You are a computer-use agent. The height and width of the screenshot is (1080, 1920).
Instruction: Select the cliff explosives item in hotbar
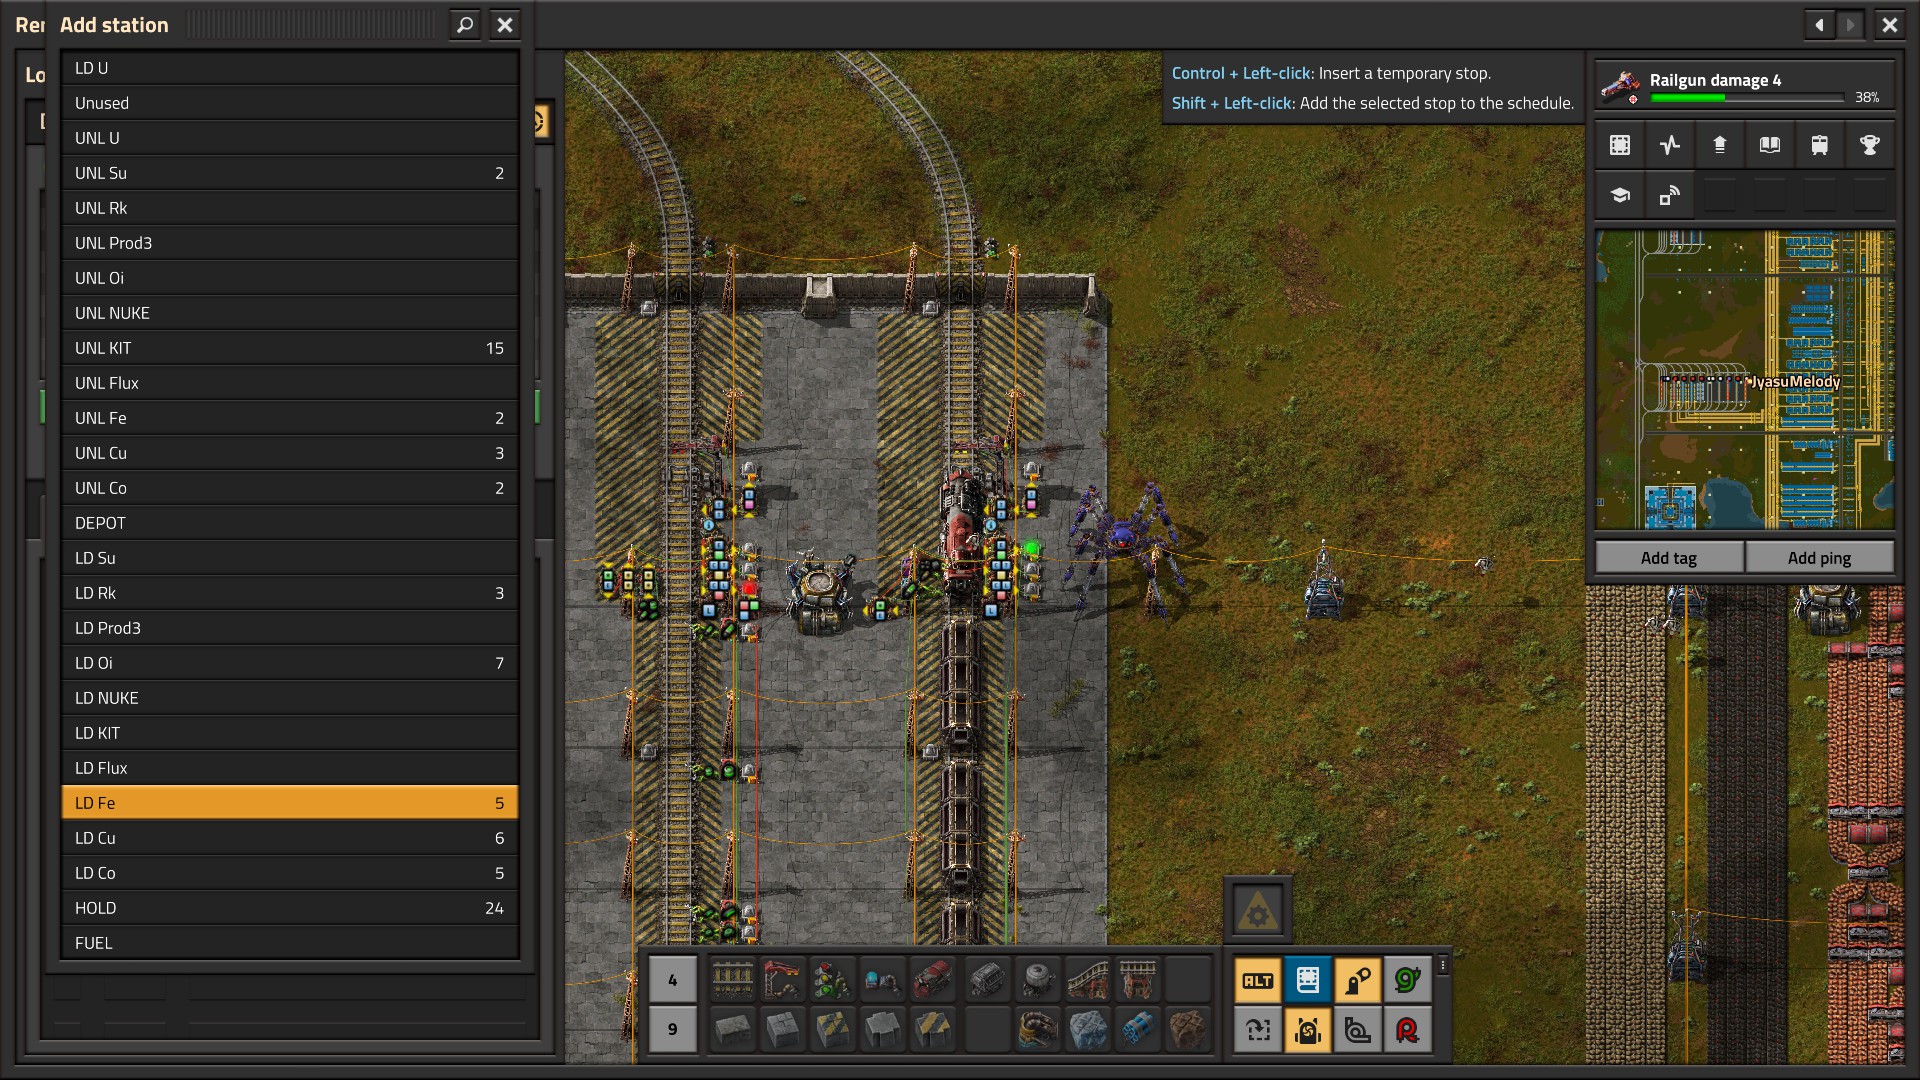(x=1137, y=1029)
